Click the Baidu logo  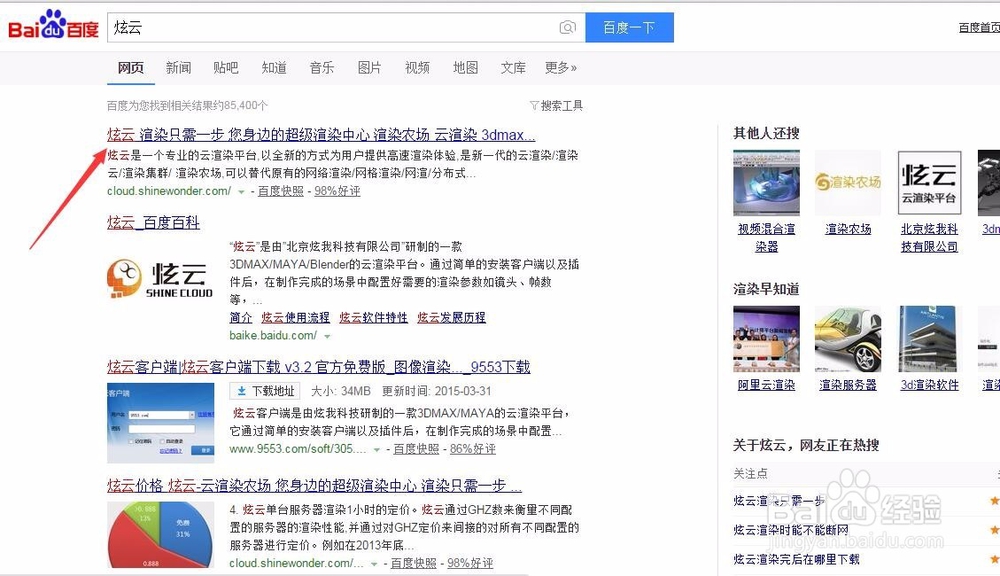click(x=52, y=26)
